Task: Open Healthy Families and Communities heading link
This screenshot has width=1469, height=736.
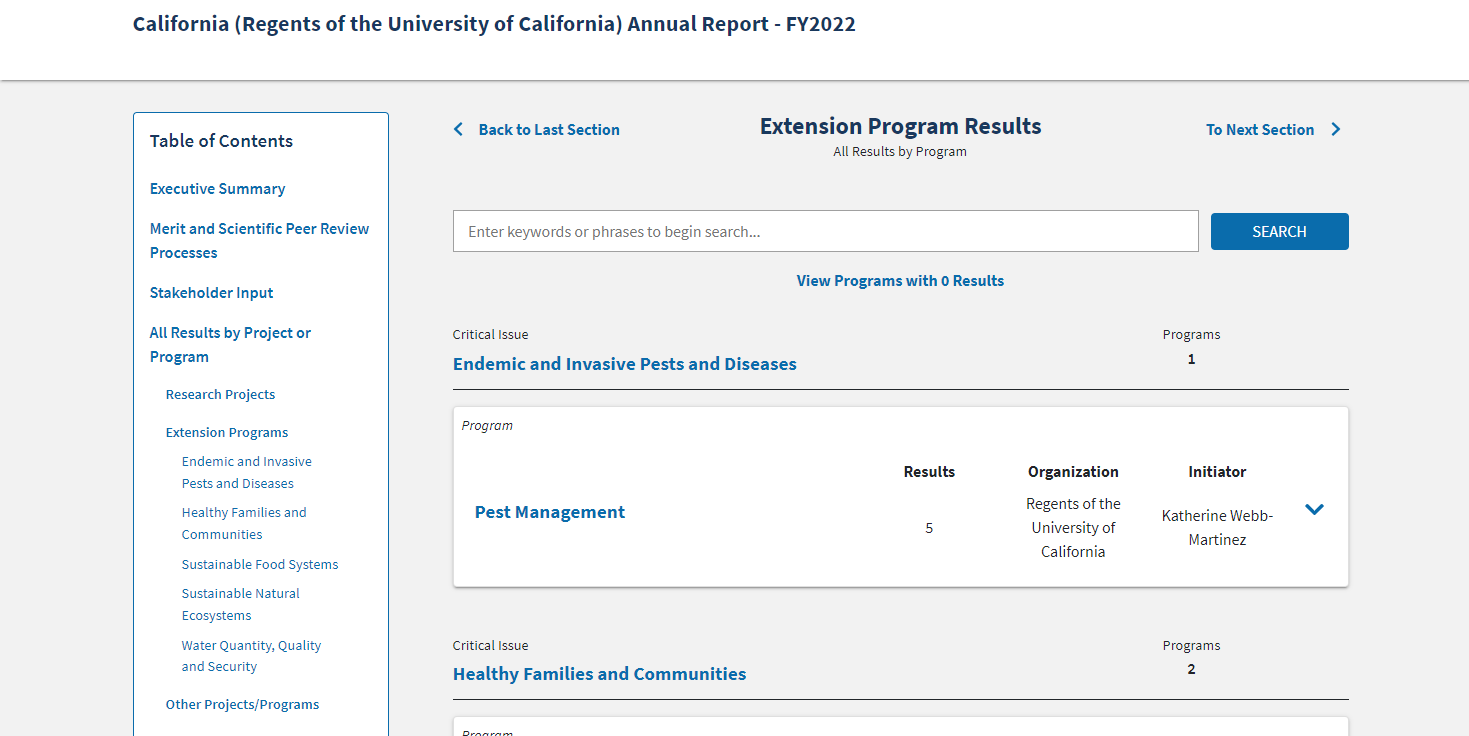Action: [599, 674]
